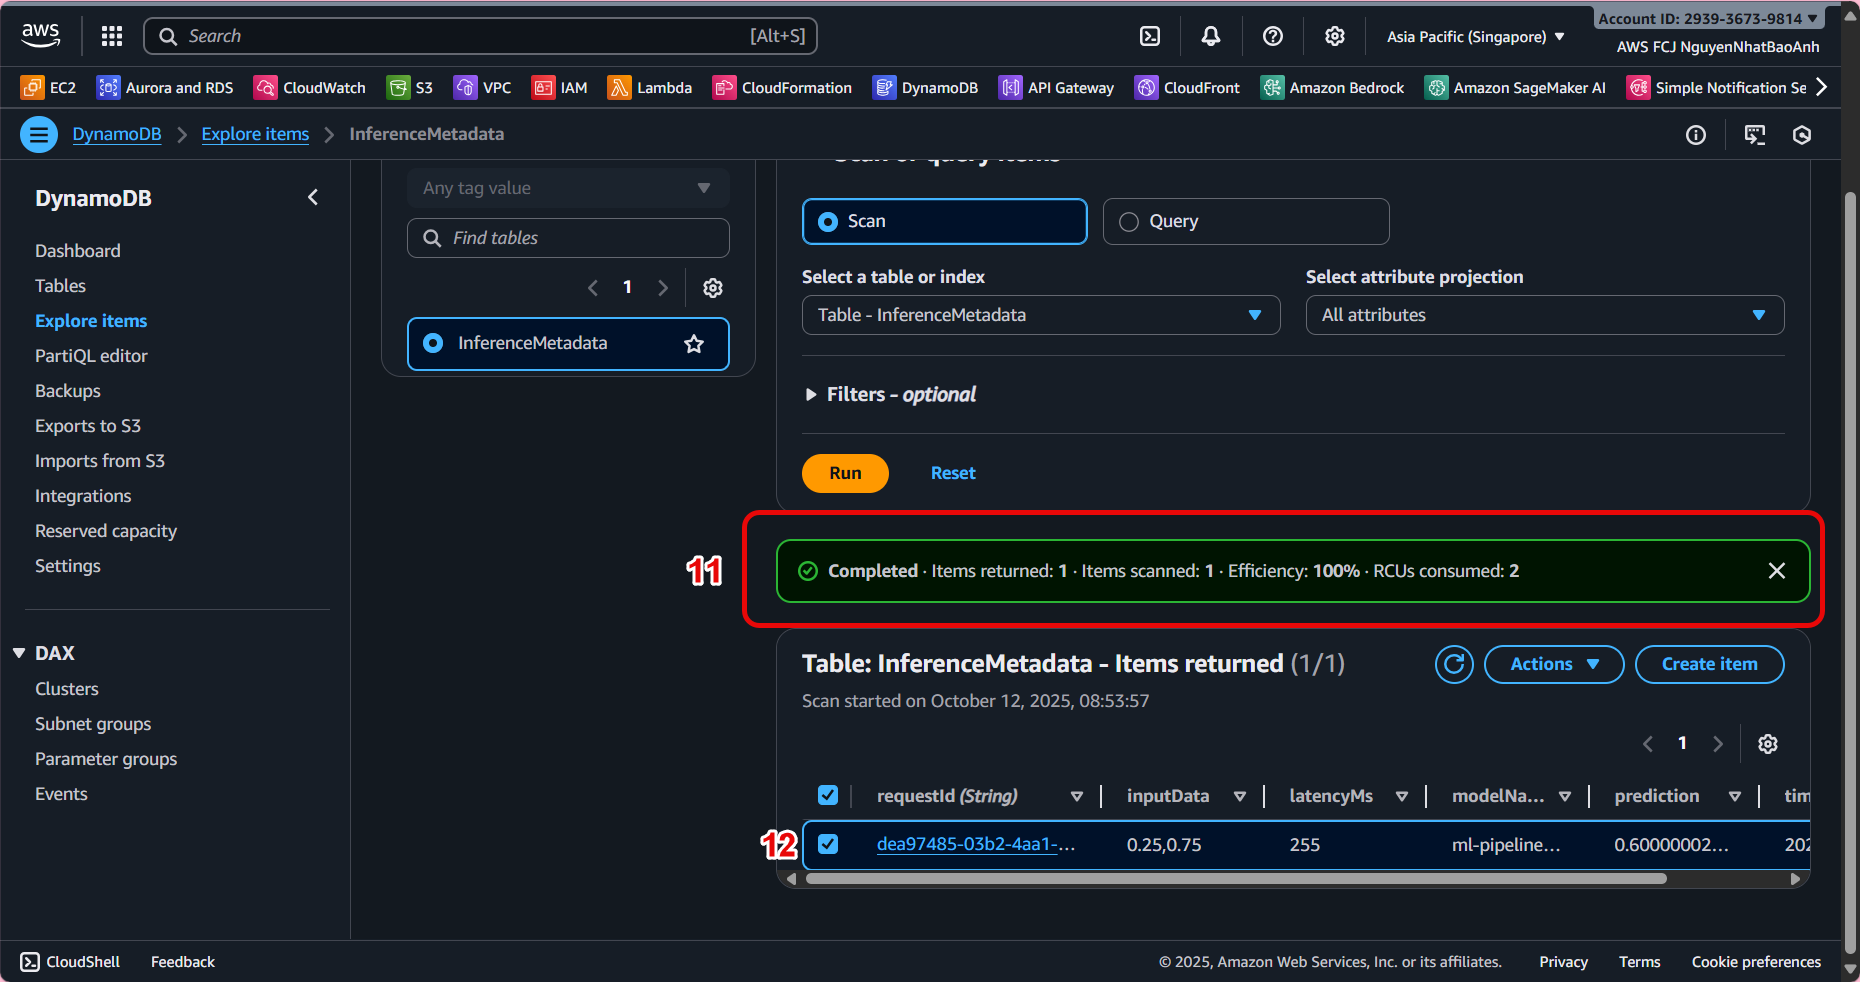Toggle the side navigation hamburger button
Image resolution: width=1860 pixels, height=982 pixels.
point(39,134)
